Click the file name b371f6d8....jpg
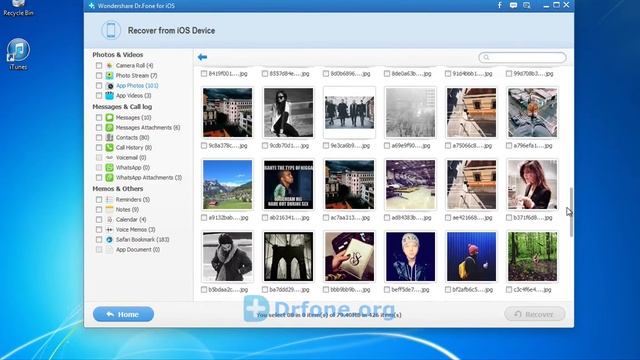Viewport: 640px width, 360px height. [x=533, y=218]
